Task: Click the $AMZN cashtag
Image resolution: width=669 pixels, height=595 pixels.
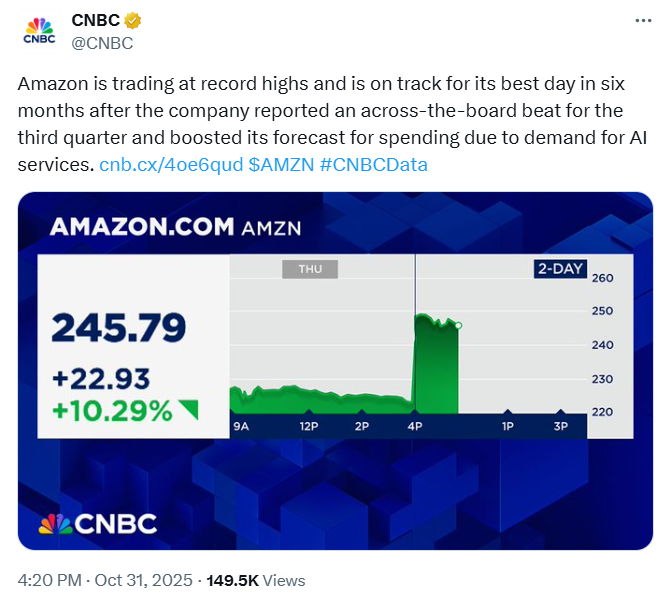Action: (x=281, y=163)
